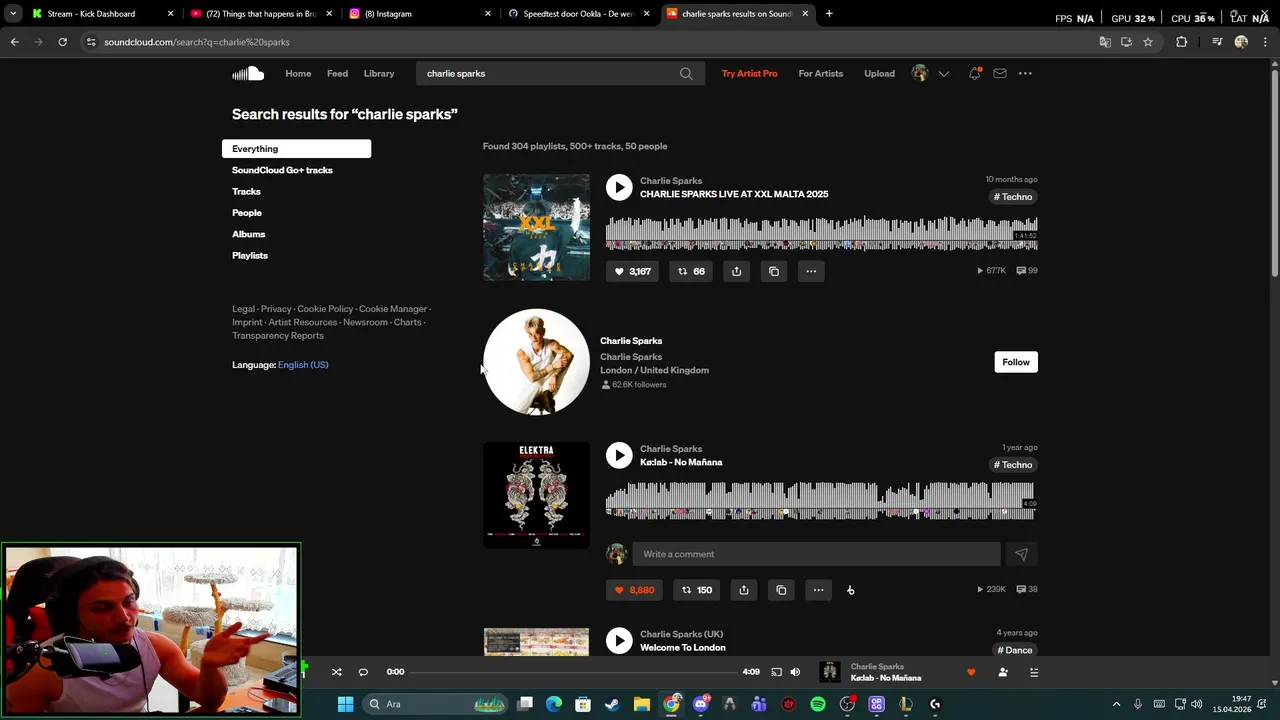Screen dimensions: 1280x720
Task: Click the SoundCloud logo
Action: 248,73
